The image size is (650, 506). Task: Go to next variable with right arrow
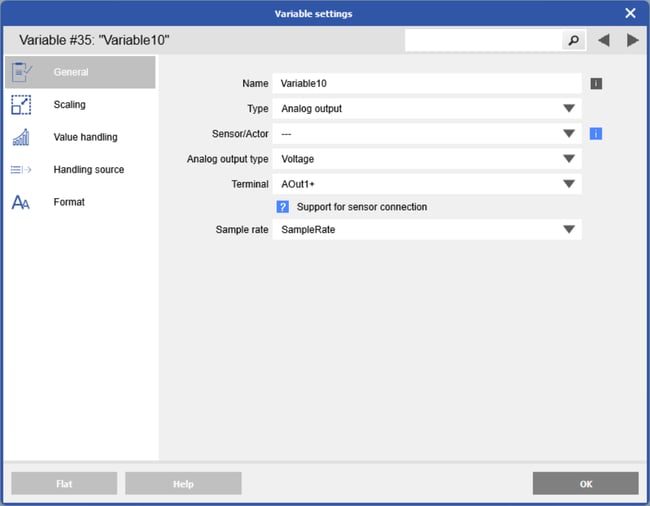632,40
